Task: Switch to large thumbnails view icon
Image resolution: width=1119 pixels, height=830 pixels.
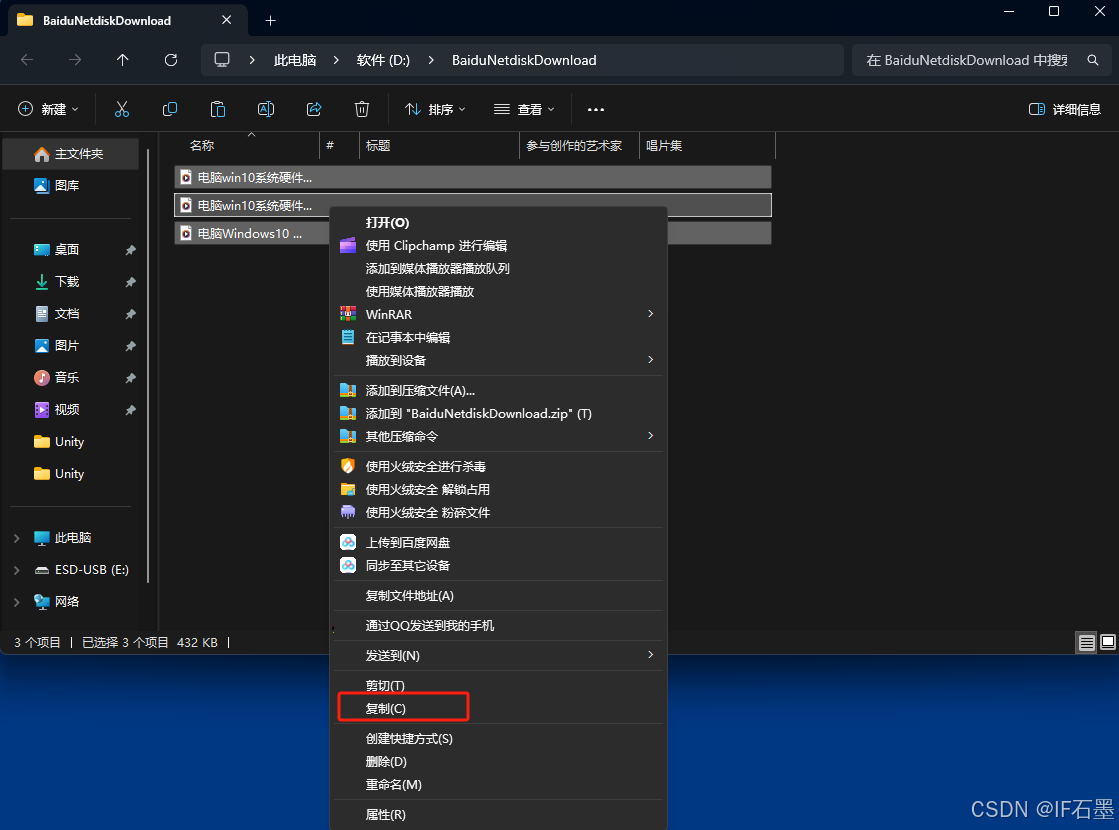Action: point(1108,642)
